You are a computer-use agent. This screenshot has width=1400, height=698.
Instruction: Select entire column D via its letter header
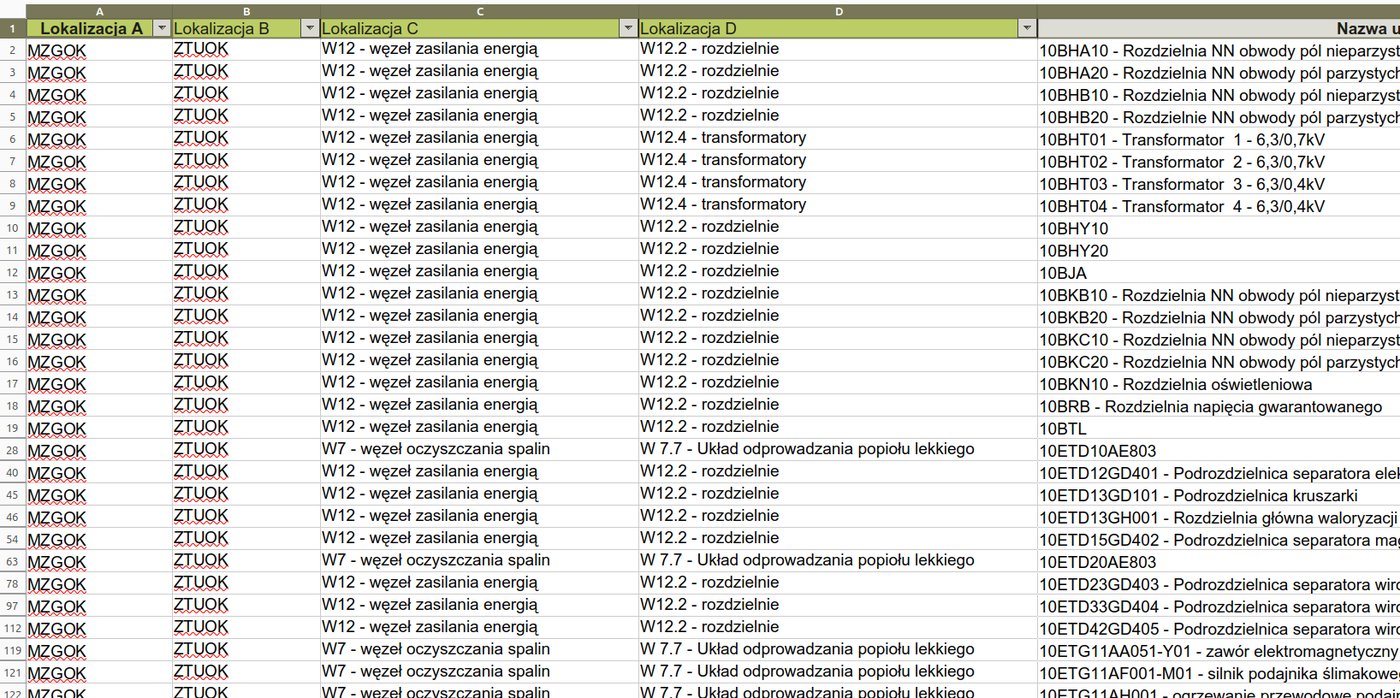coord(837,11)
